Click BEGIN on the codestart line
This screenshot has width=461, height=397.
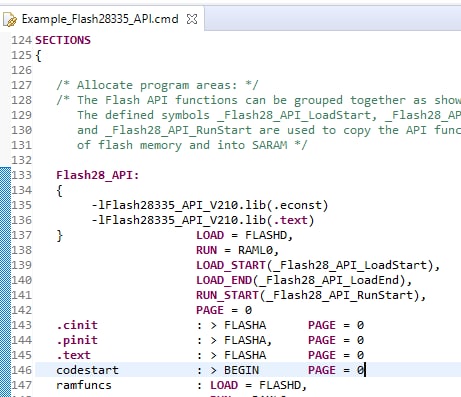click(x=241, y=370)
